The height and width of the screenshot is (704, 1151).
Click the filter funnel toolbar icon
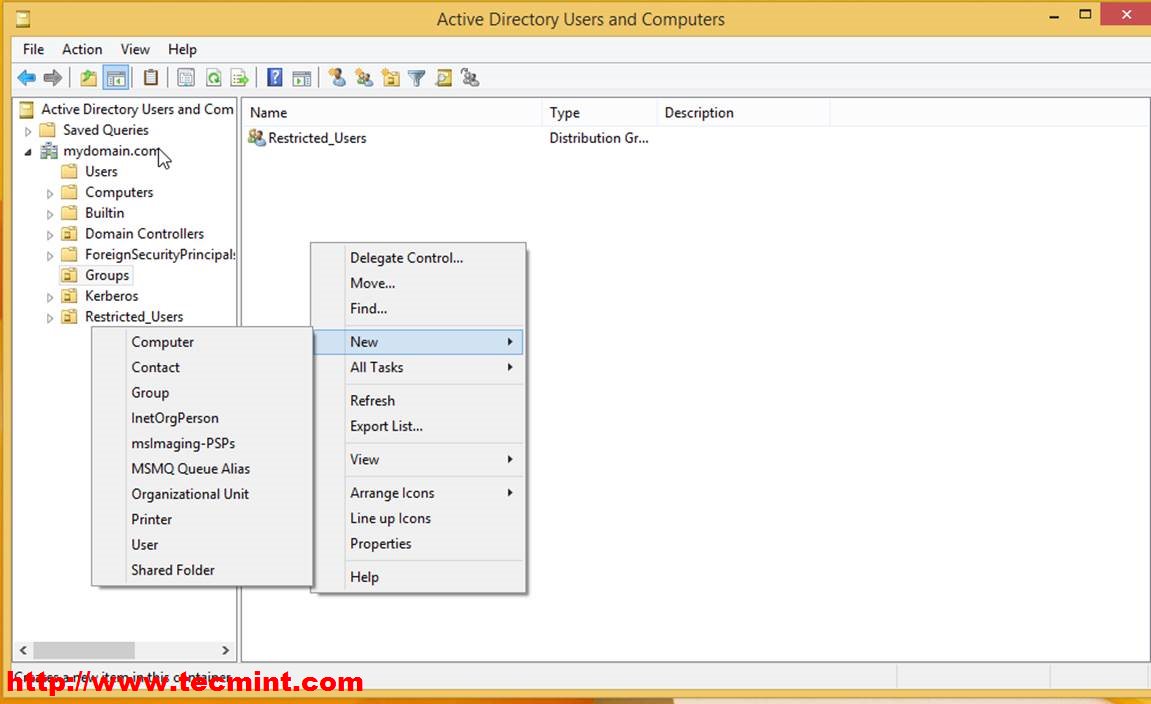coord(417,78)
